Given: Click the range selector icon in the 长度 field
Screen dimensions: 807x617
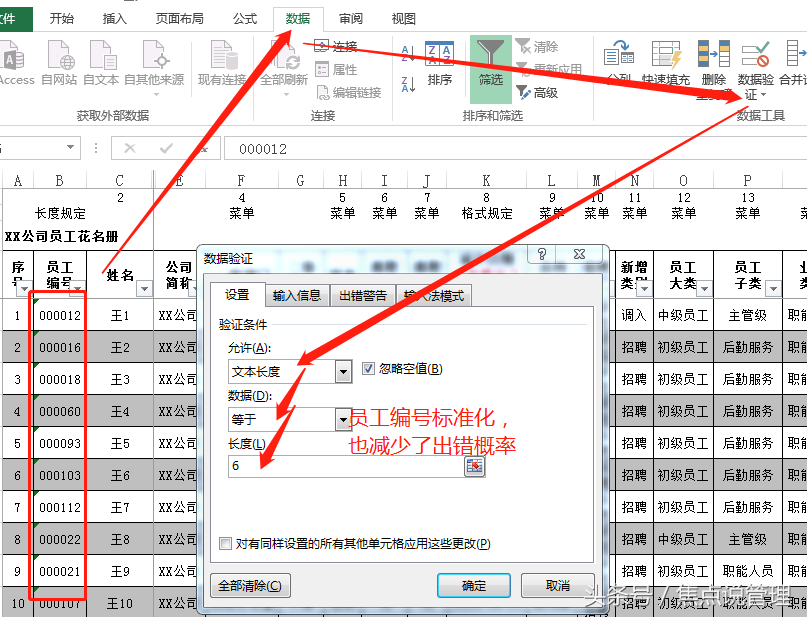Looking at the screenshot, I should click(475, 466).
